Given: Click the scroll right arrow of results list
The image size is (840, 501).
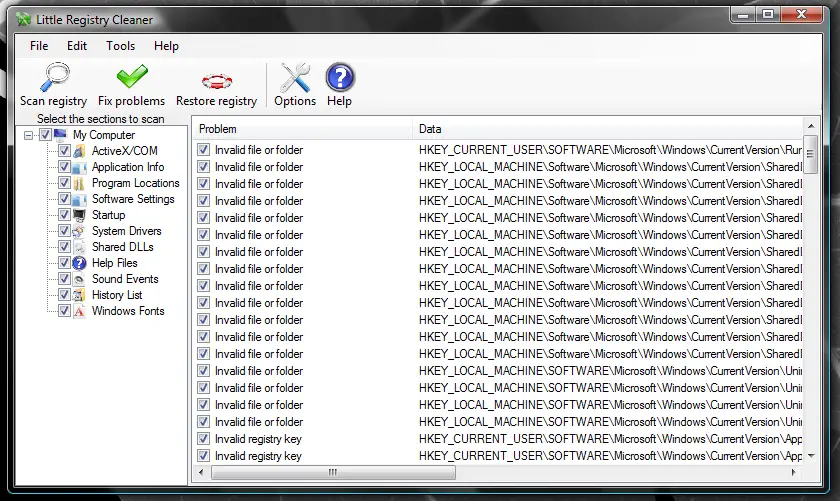Looking at the screenshot, I should point(794,473).
